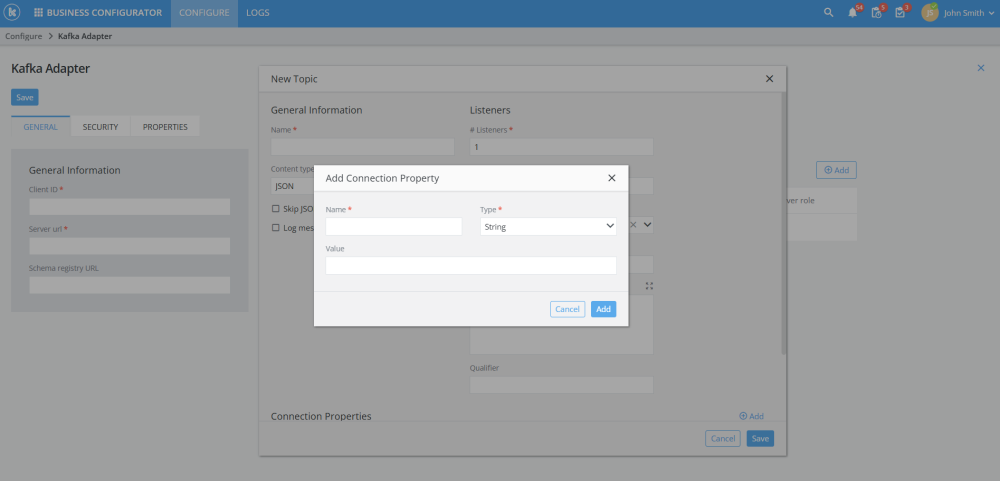Click the expand icon above the listener text area
The image size is (1000, 481).
coord(649,286)
